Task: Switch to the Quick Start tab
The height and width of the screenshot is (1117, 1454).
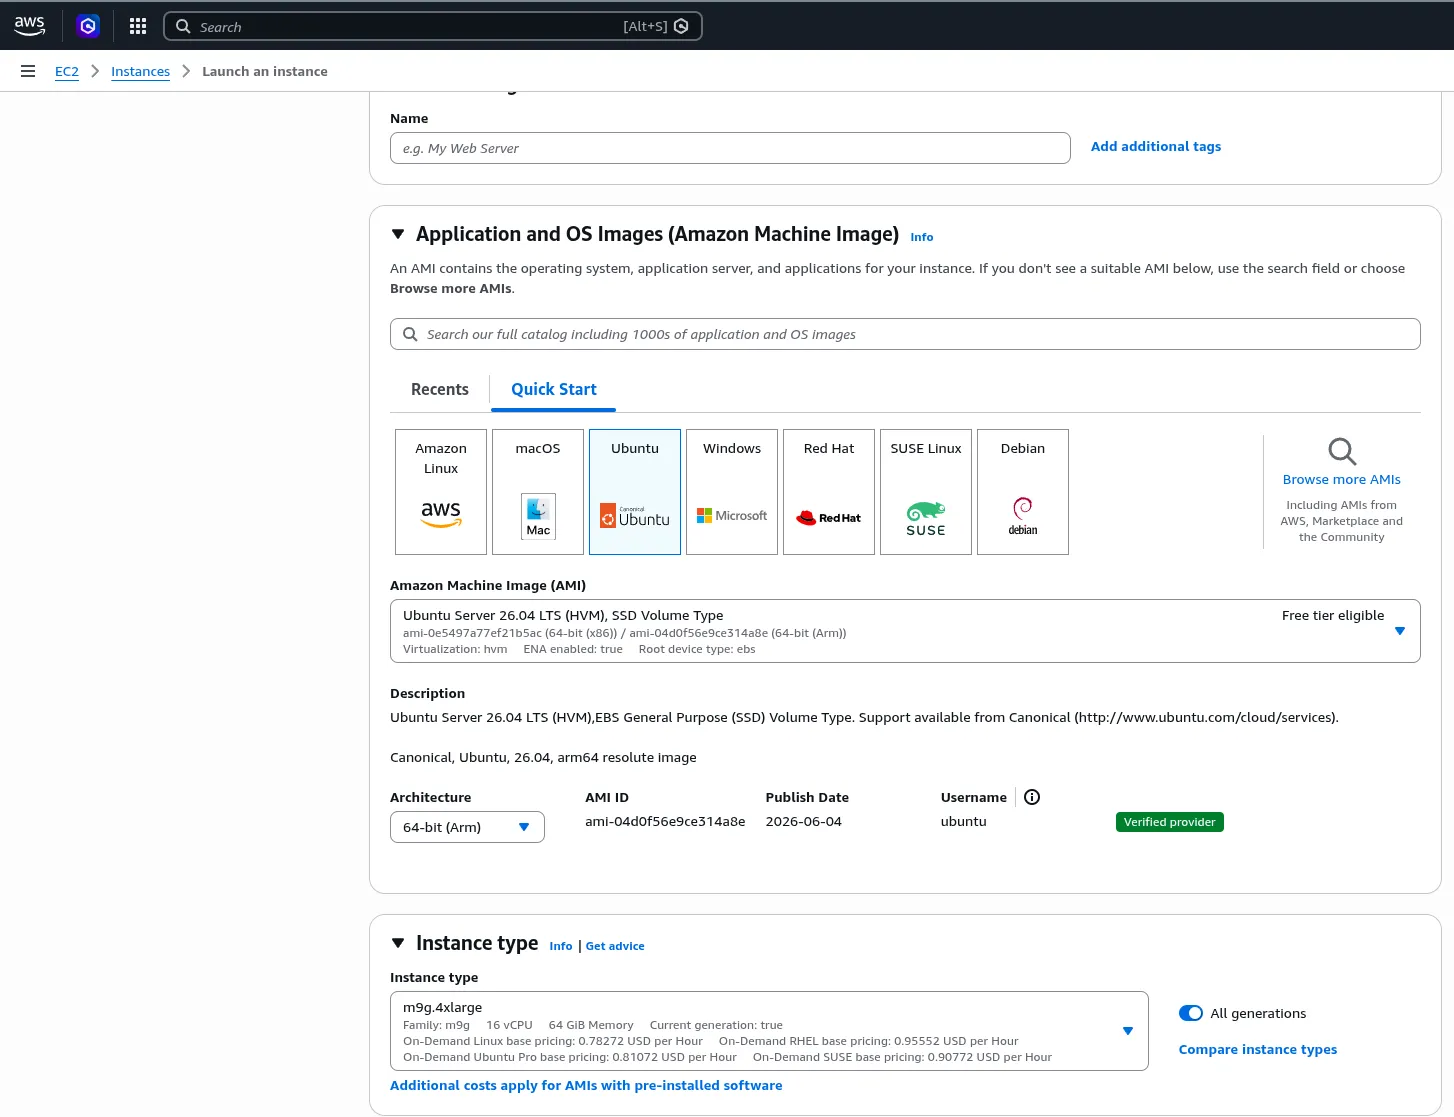Action: pyautogui.click(x=554, y=389)
